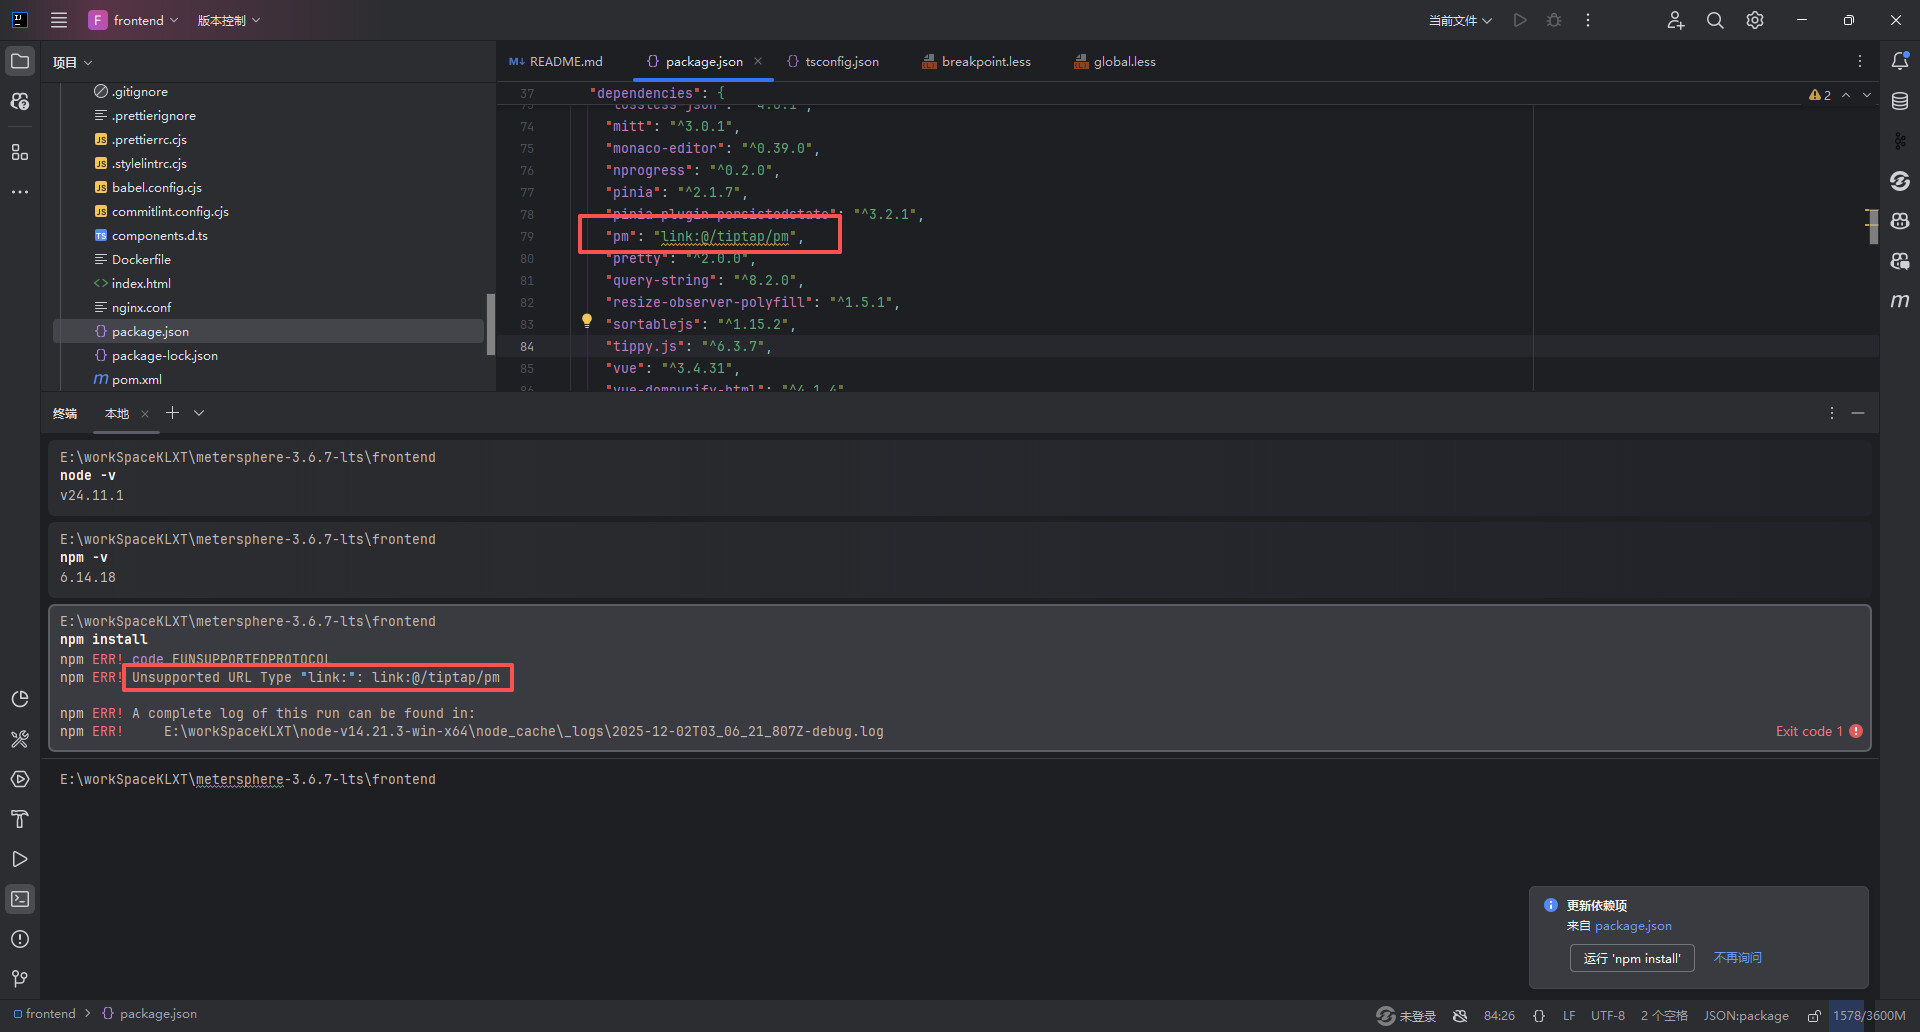Open the Notifications bell icon
The width and height of the screenshot is (1920, 1032).
[x=1900, y=61]
